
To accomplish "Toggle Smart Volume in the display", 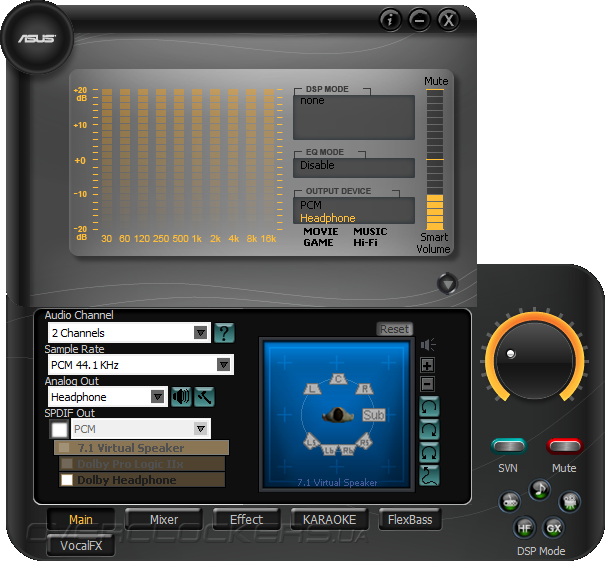I will tap(434, 243).
